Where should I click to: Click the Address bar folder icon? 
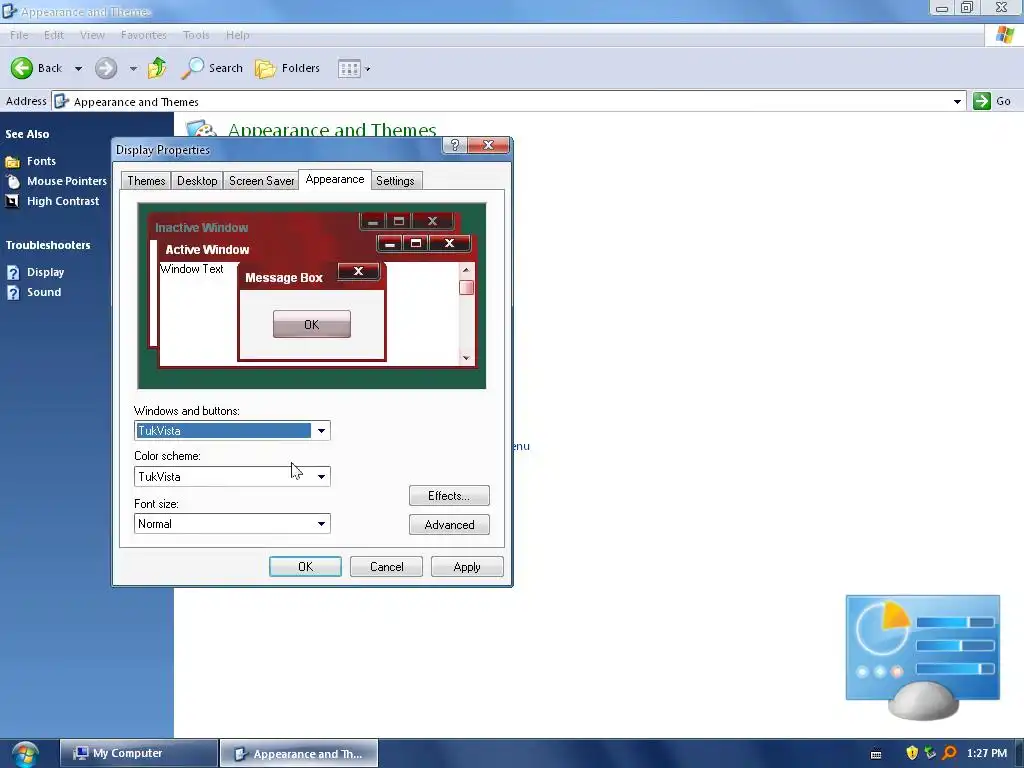pos(61,101)
